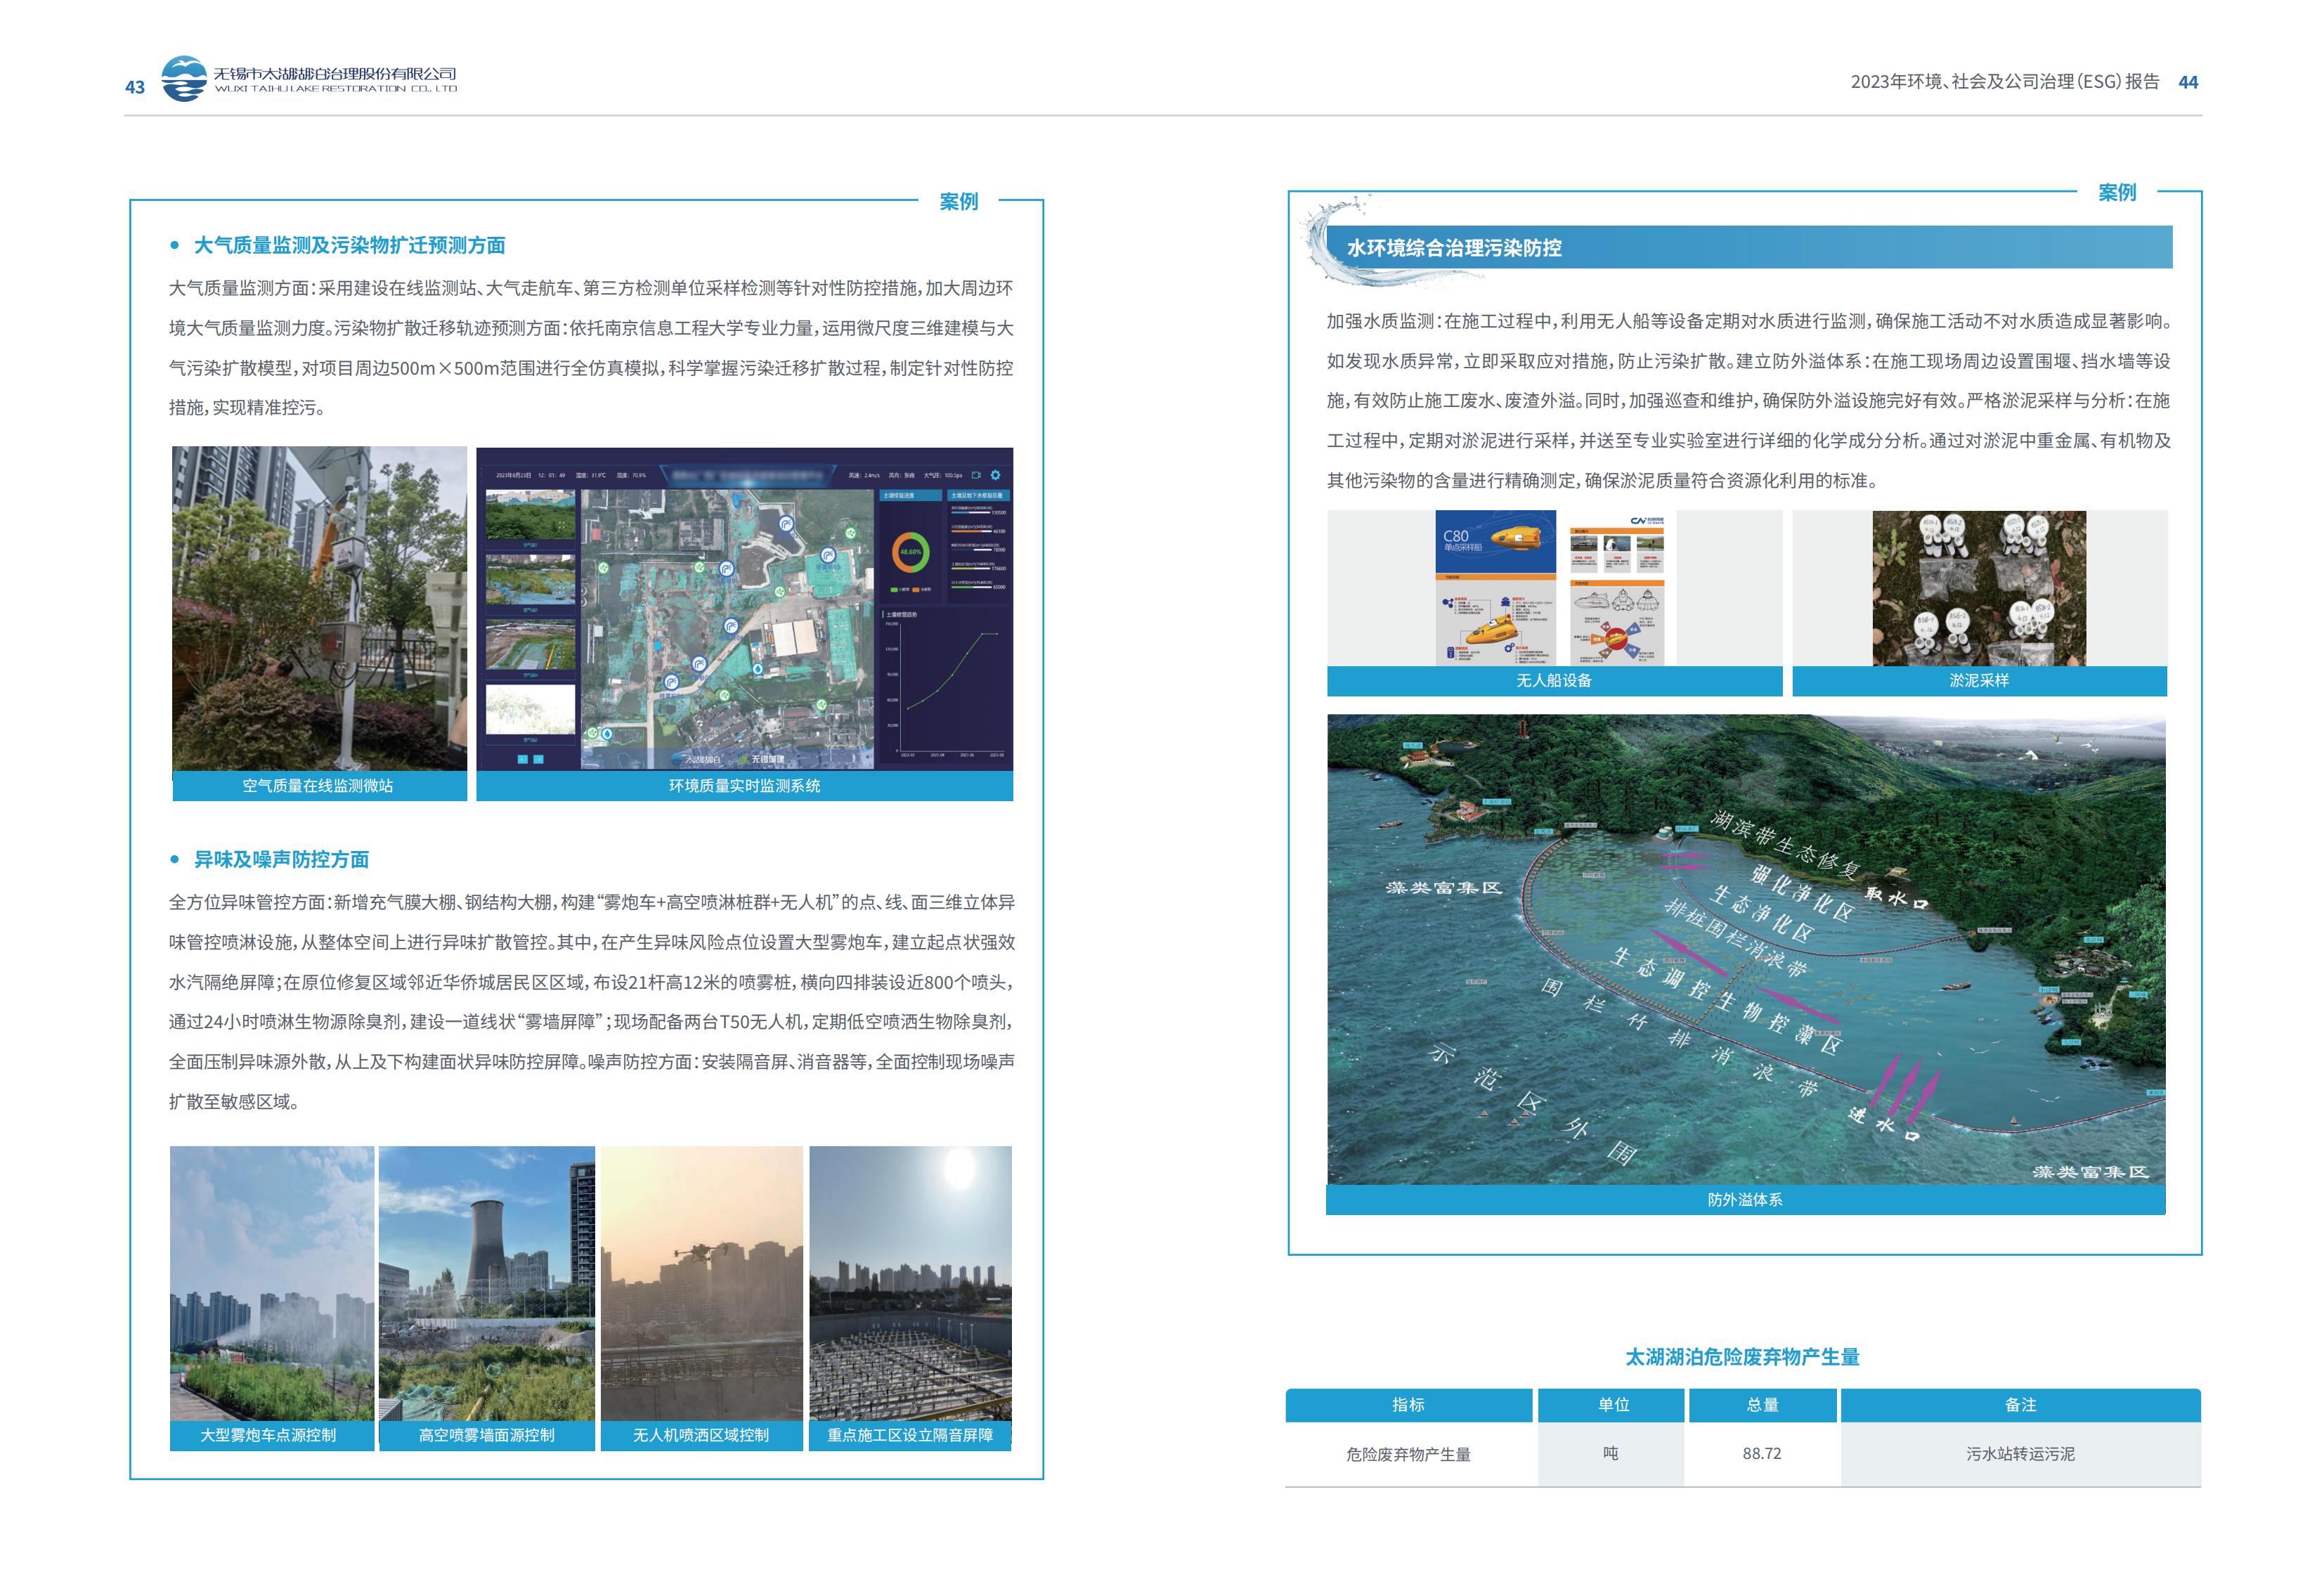This screenshot has height=1577, width=2324.
Task: Click the 88.72 value cell in table
Action: click(x=1761, y=1454)
